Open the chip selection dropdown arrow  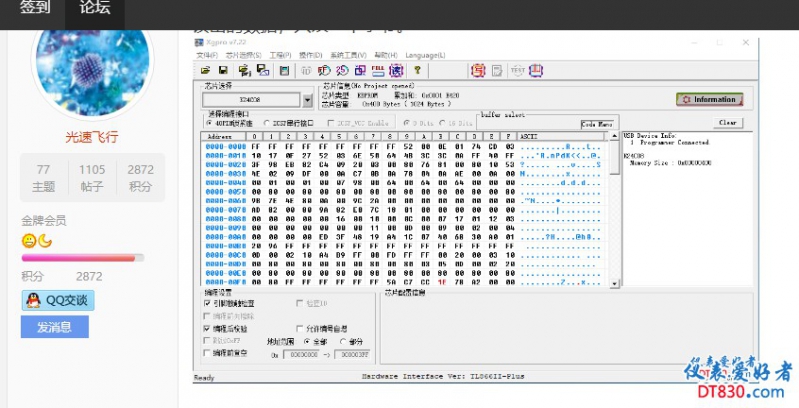click(307, 100)
